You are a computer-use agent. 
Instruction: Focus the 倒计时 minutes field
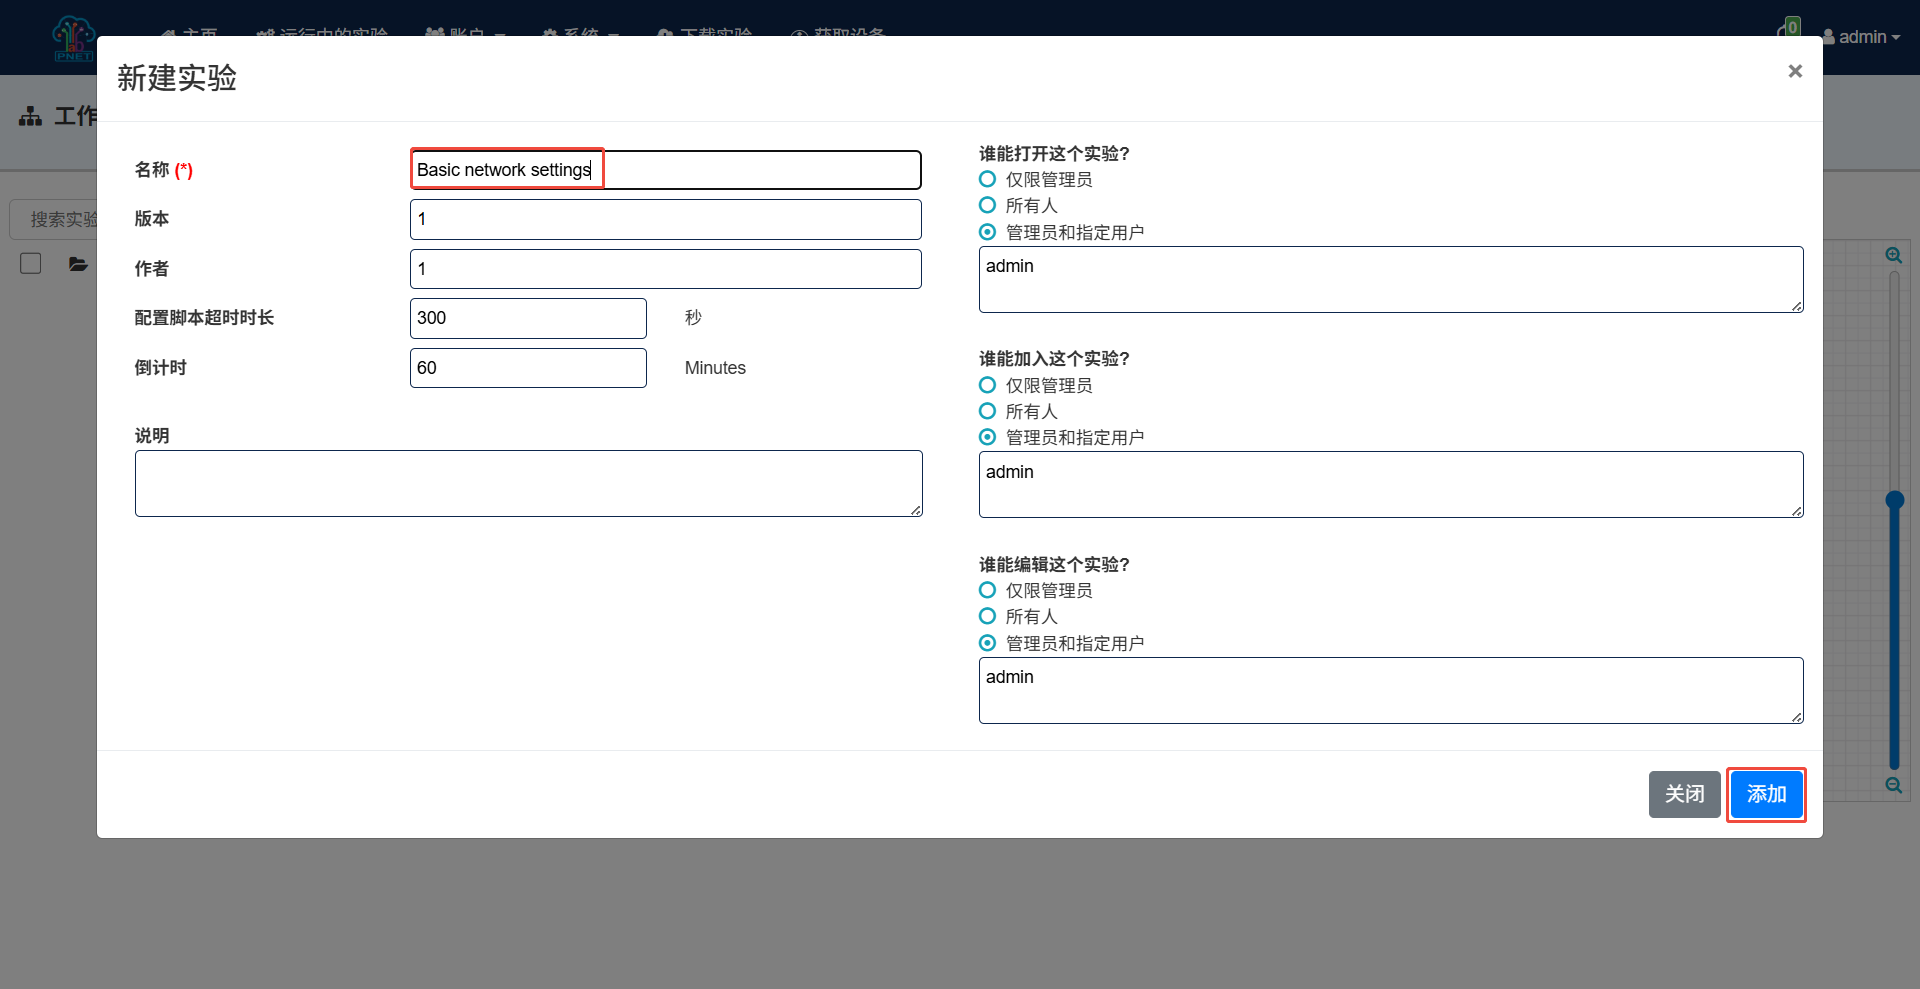tap(528, 368)
